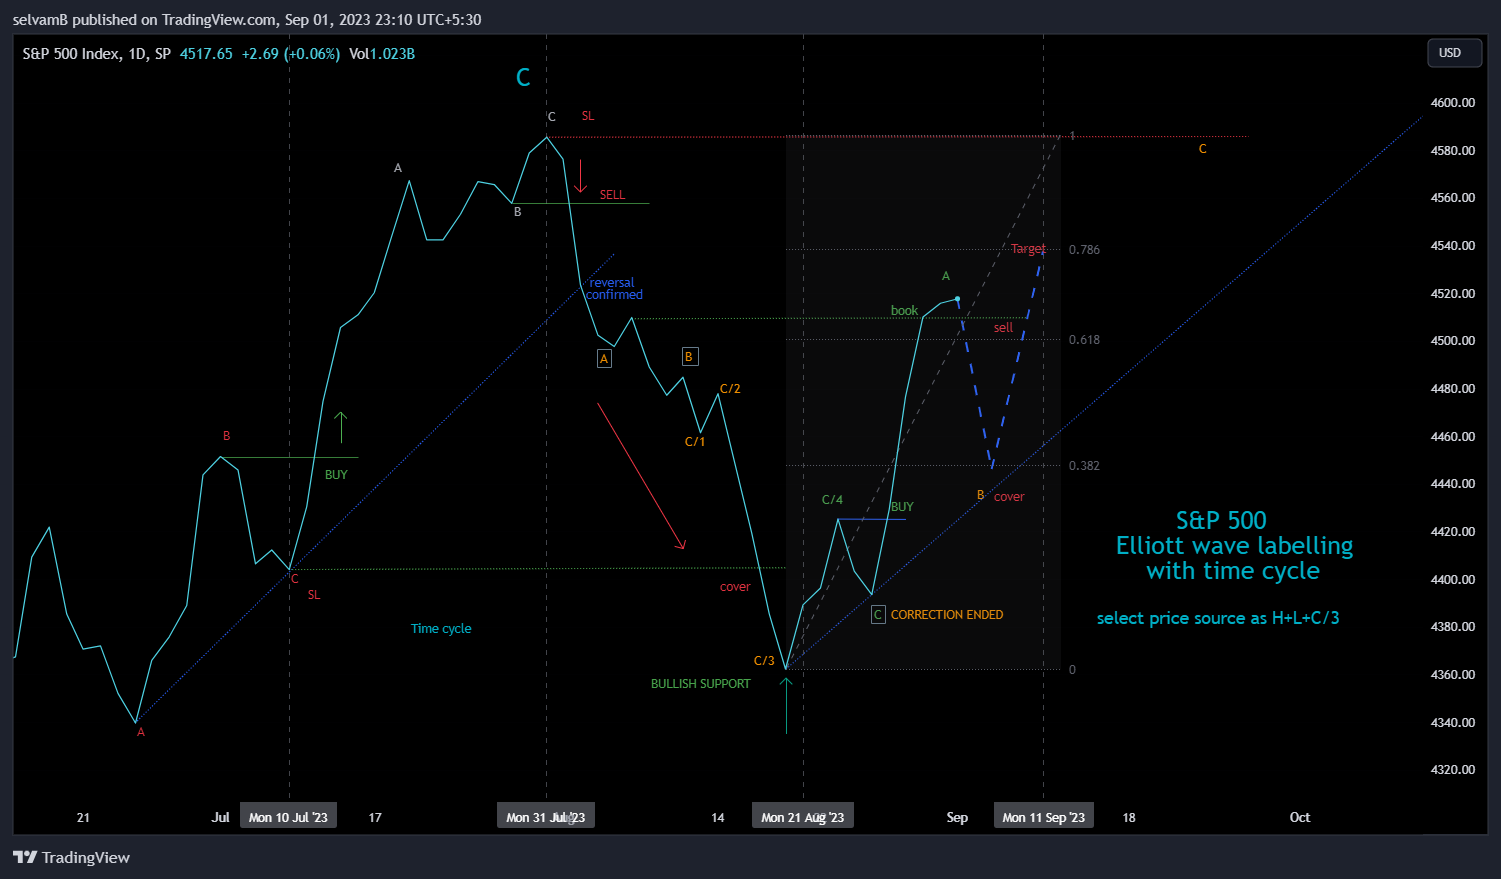Click the 14 label on the time axis

point(718,817)
